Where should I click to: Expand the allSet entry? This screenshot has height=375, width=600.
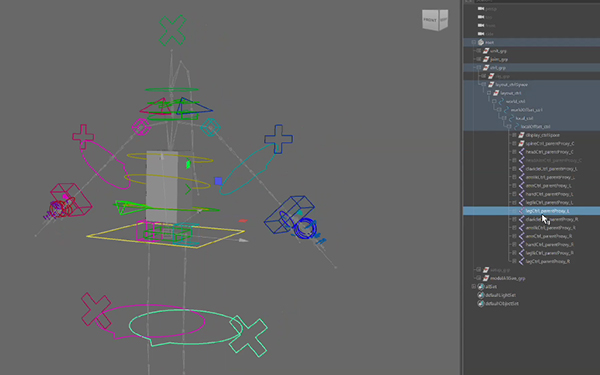click(474, 286)
